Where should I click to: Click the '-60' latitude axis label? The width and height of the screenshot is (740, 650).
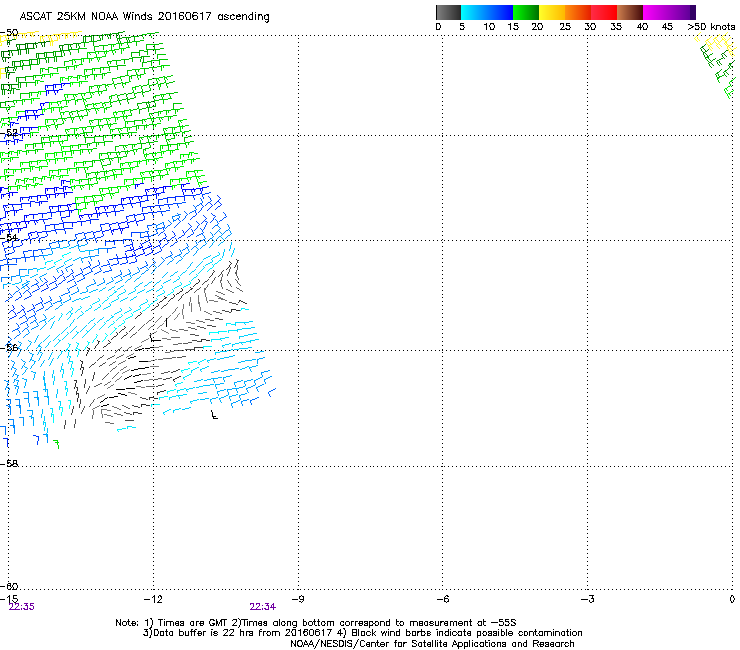(9, 586)
